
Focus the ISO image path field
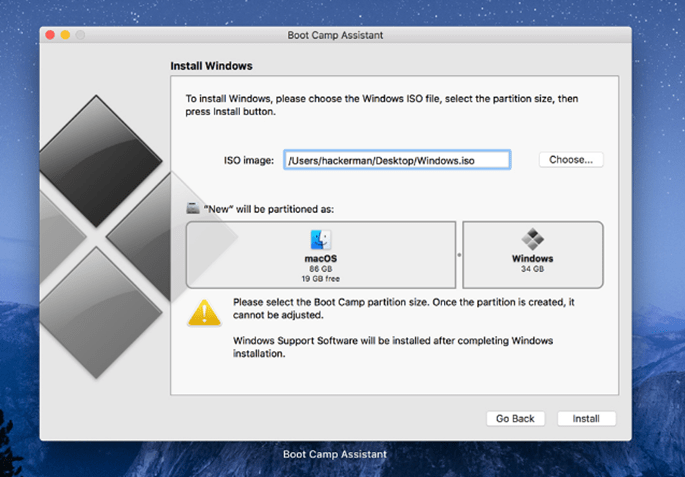[x=397, y=160]
